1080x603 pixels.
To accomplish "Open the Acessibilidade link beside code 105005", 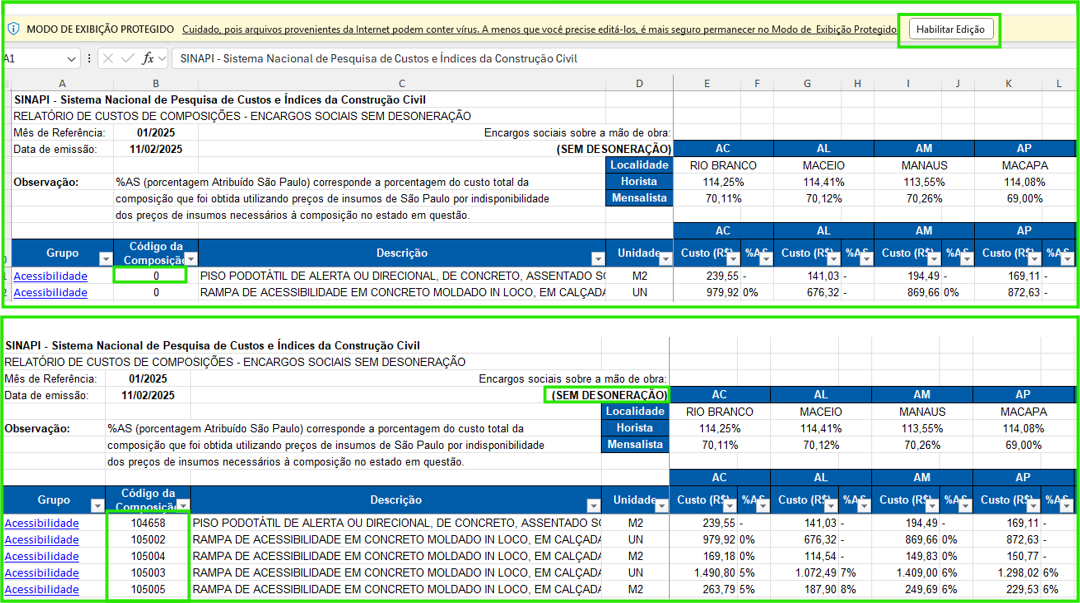I will (x=41, y=590).
